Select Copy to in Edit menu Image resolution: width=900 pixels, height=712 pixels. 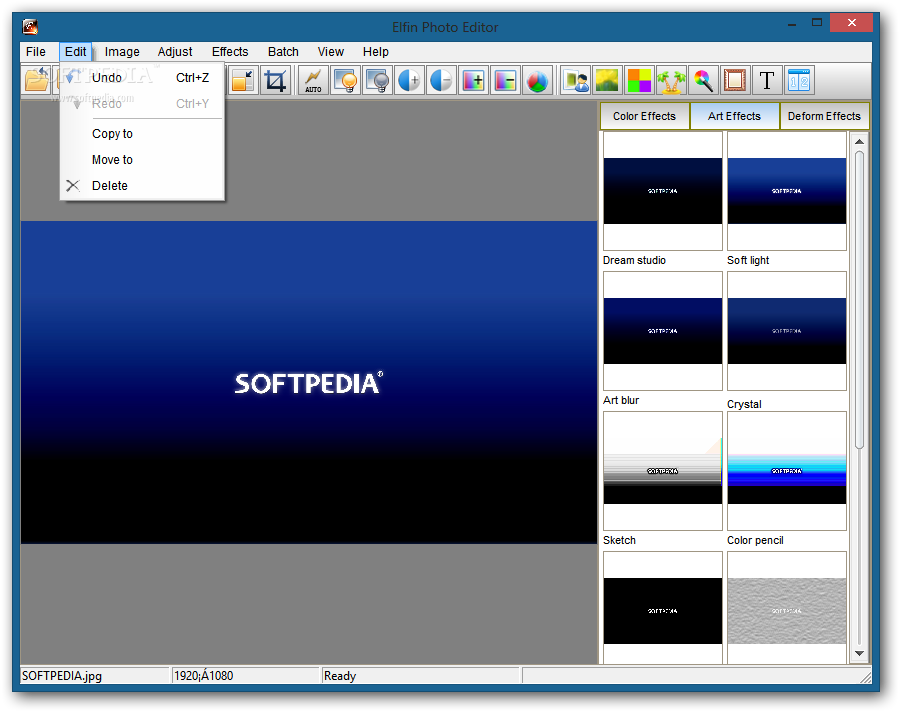click(x=142, y=134)
